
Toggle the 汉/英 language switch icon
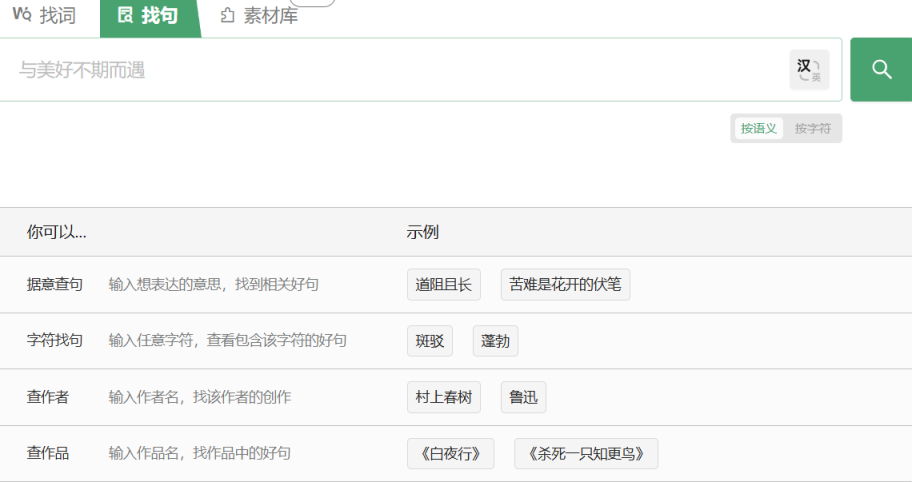tap(809, 69)
